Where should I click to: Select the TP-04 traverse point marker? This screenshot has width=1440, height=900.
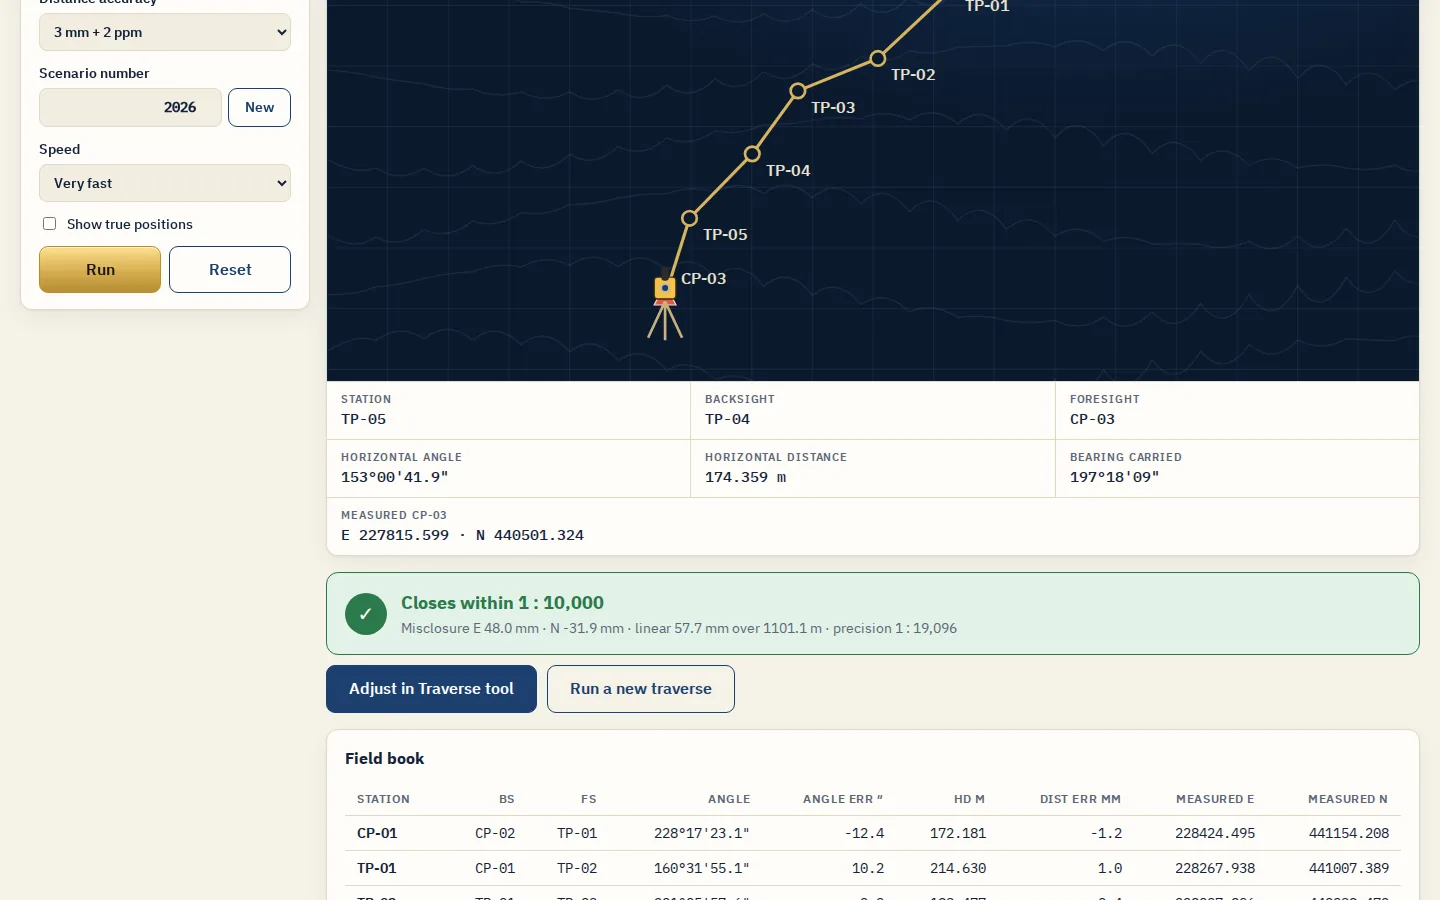[x=752, y=154]
